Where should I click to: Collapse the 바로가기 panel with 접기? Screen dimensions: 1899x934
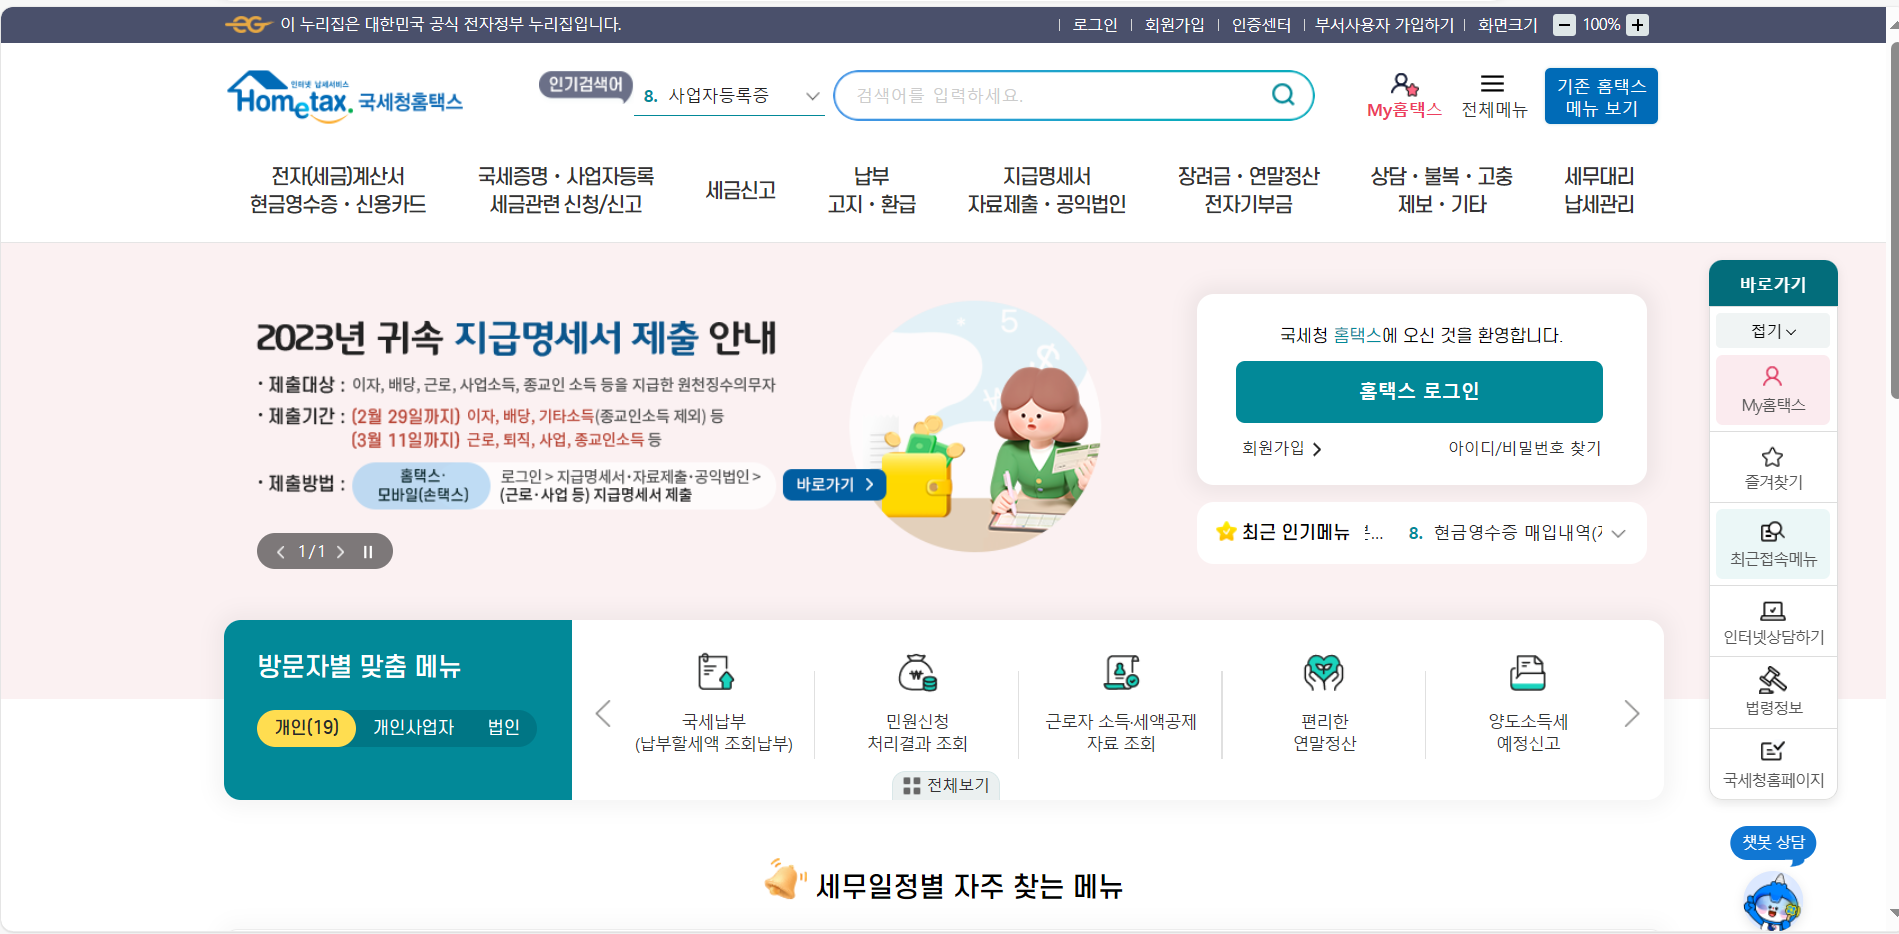click(1773, 331)
